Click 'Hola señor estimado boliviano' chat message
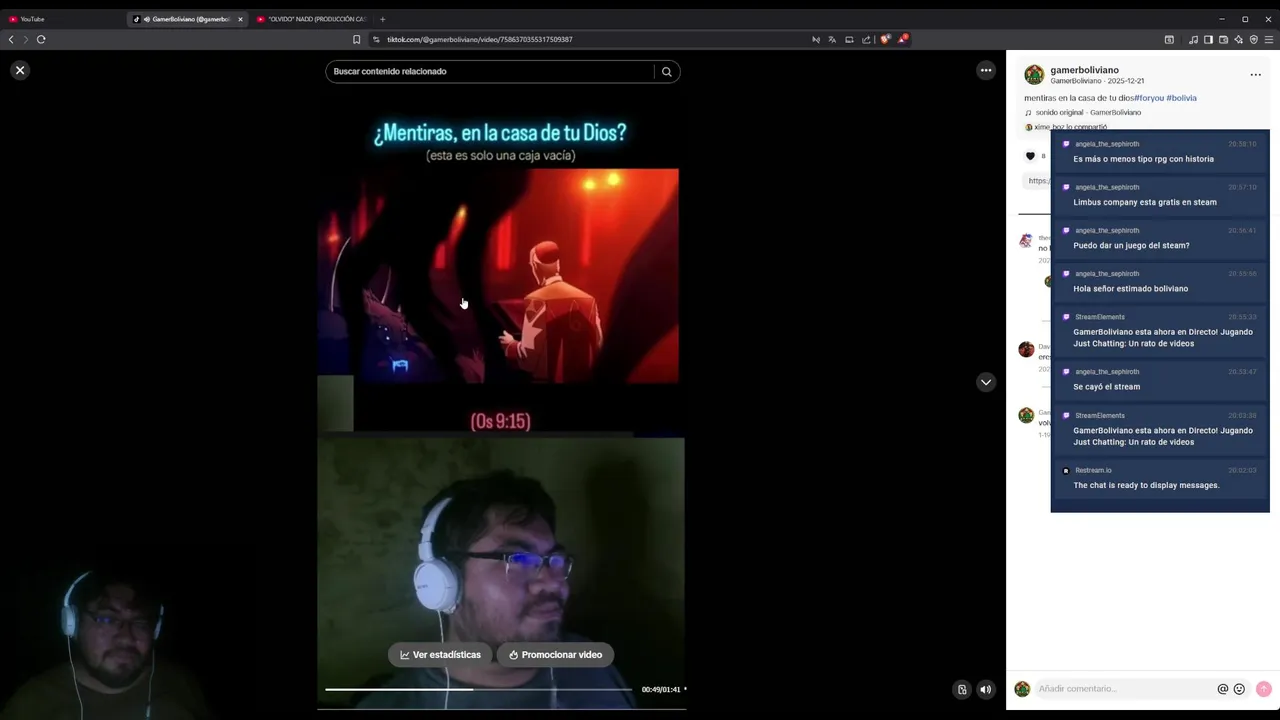The height and width of the screenshot is (720, 1280). pyautogui.click(x=1130, y=288)
